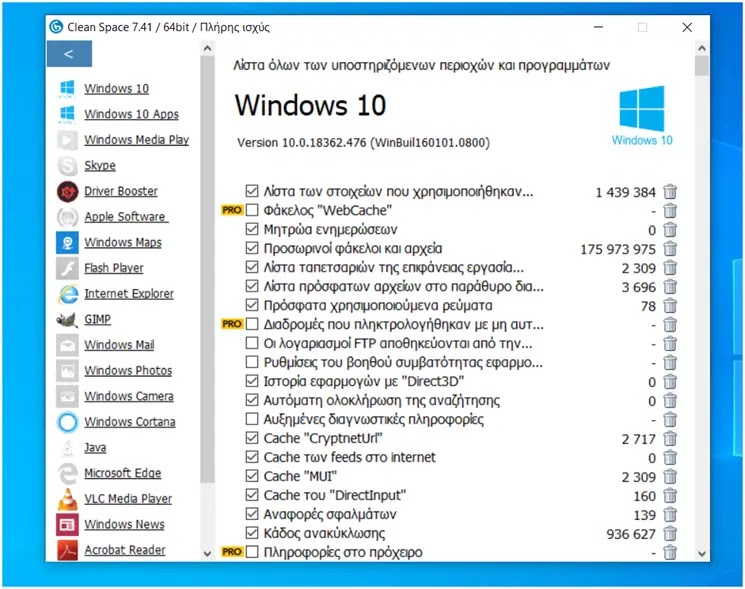Image resolution: width=745 pixels, height=589 pixels.
Task: Check Αυξημένες διαγνωστικές πληροφορίες checkbox
Action: (x=252, y=419)
